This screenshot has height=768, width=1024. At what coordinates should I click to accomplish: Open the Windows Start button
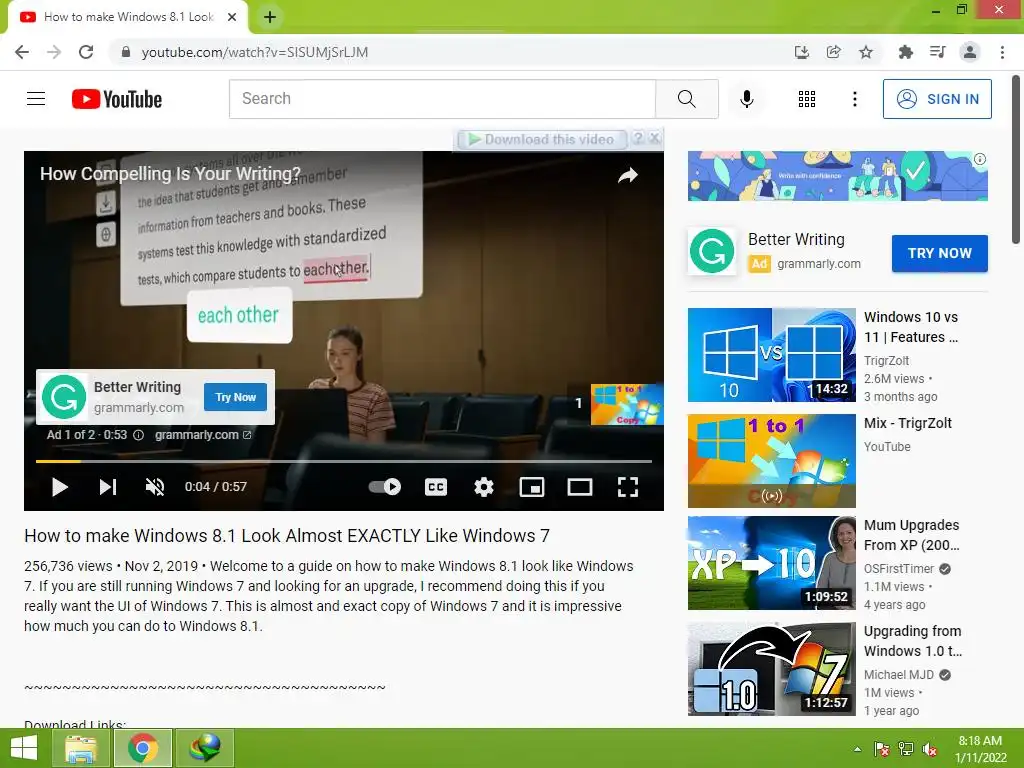click(24, 748)
